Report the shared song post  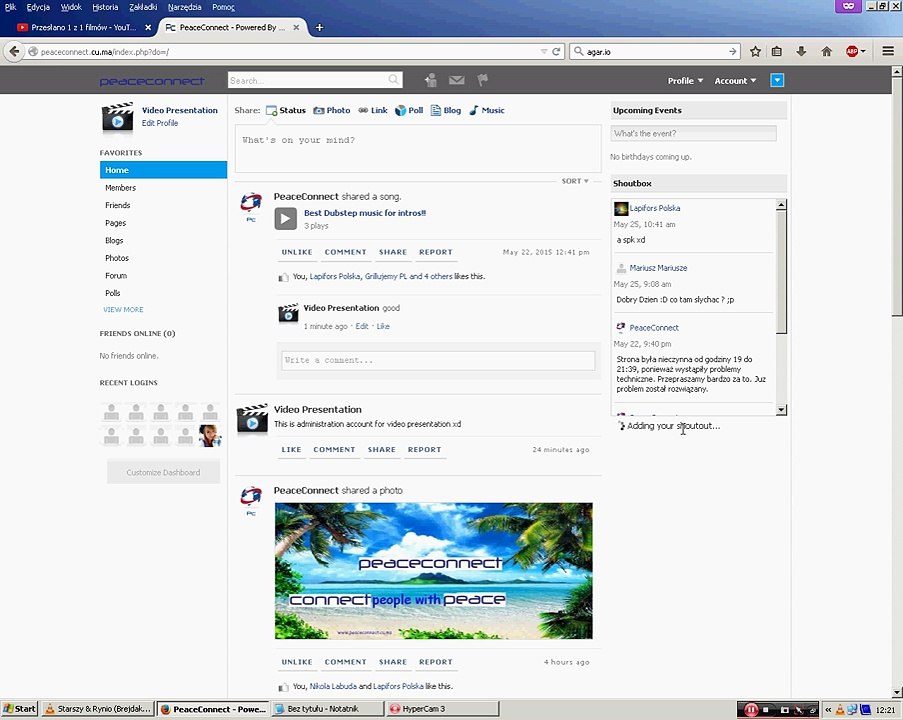click(435, 252)
